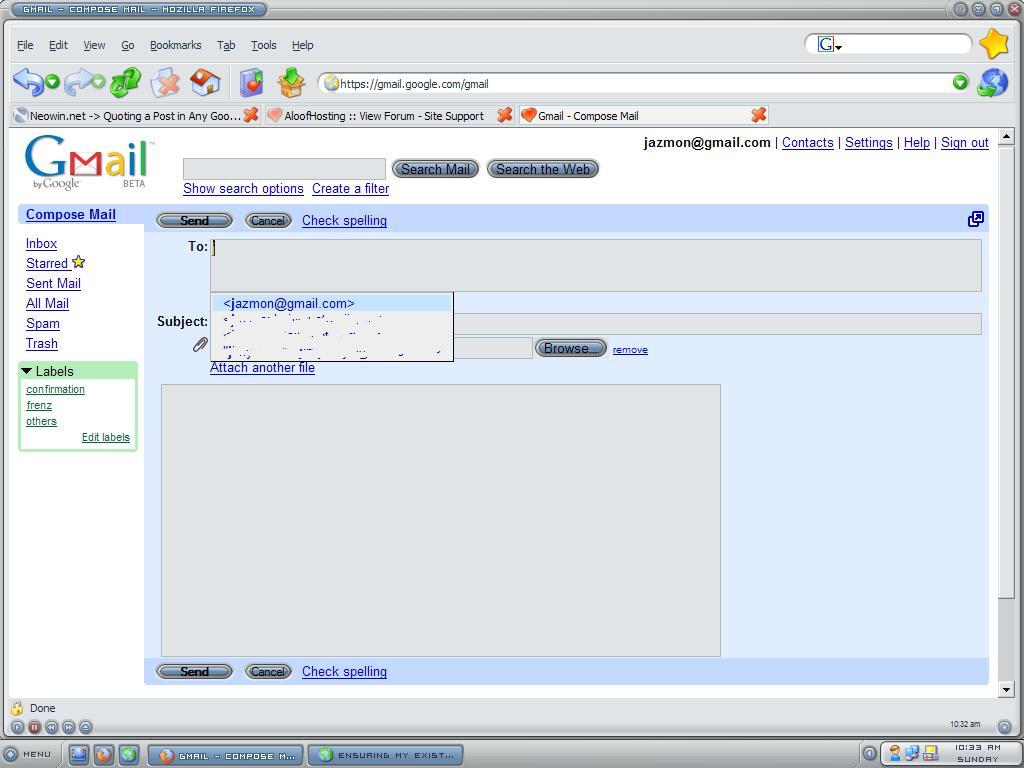The width and height of the screenshot is (1024, 768).
Task: Click the Edit labels link
Action: click(x=106, y=438)
